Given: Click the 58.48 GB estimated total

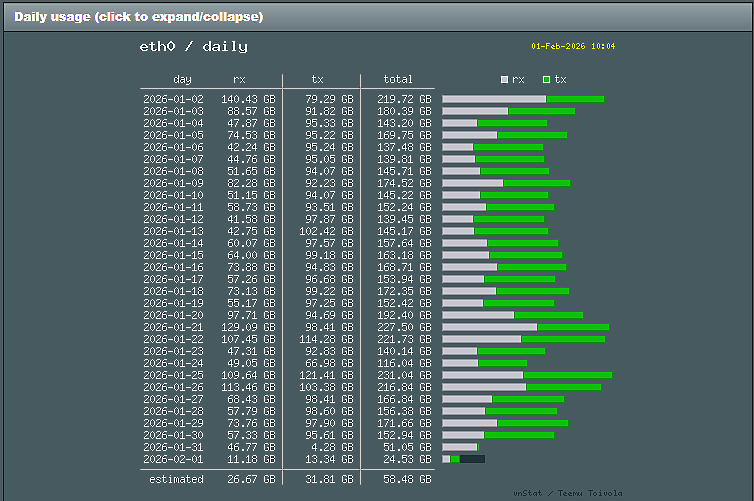Looking at the screenshot, I should [407, 479].
